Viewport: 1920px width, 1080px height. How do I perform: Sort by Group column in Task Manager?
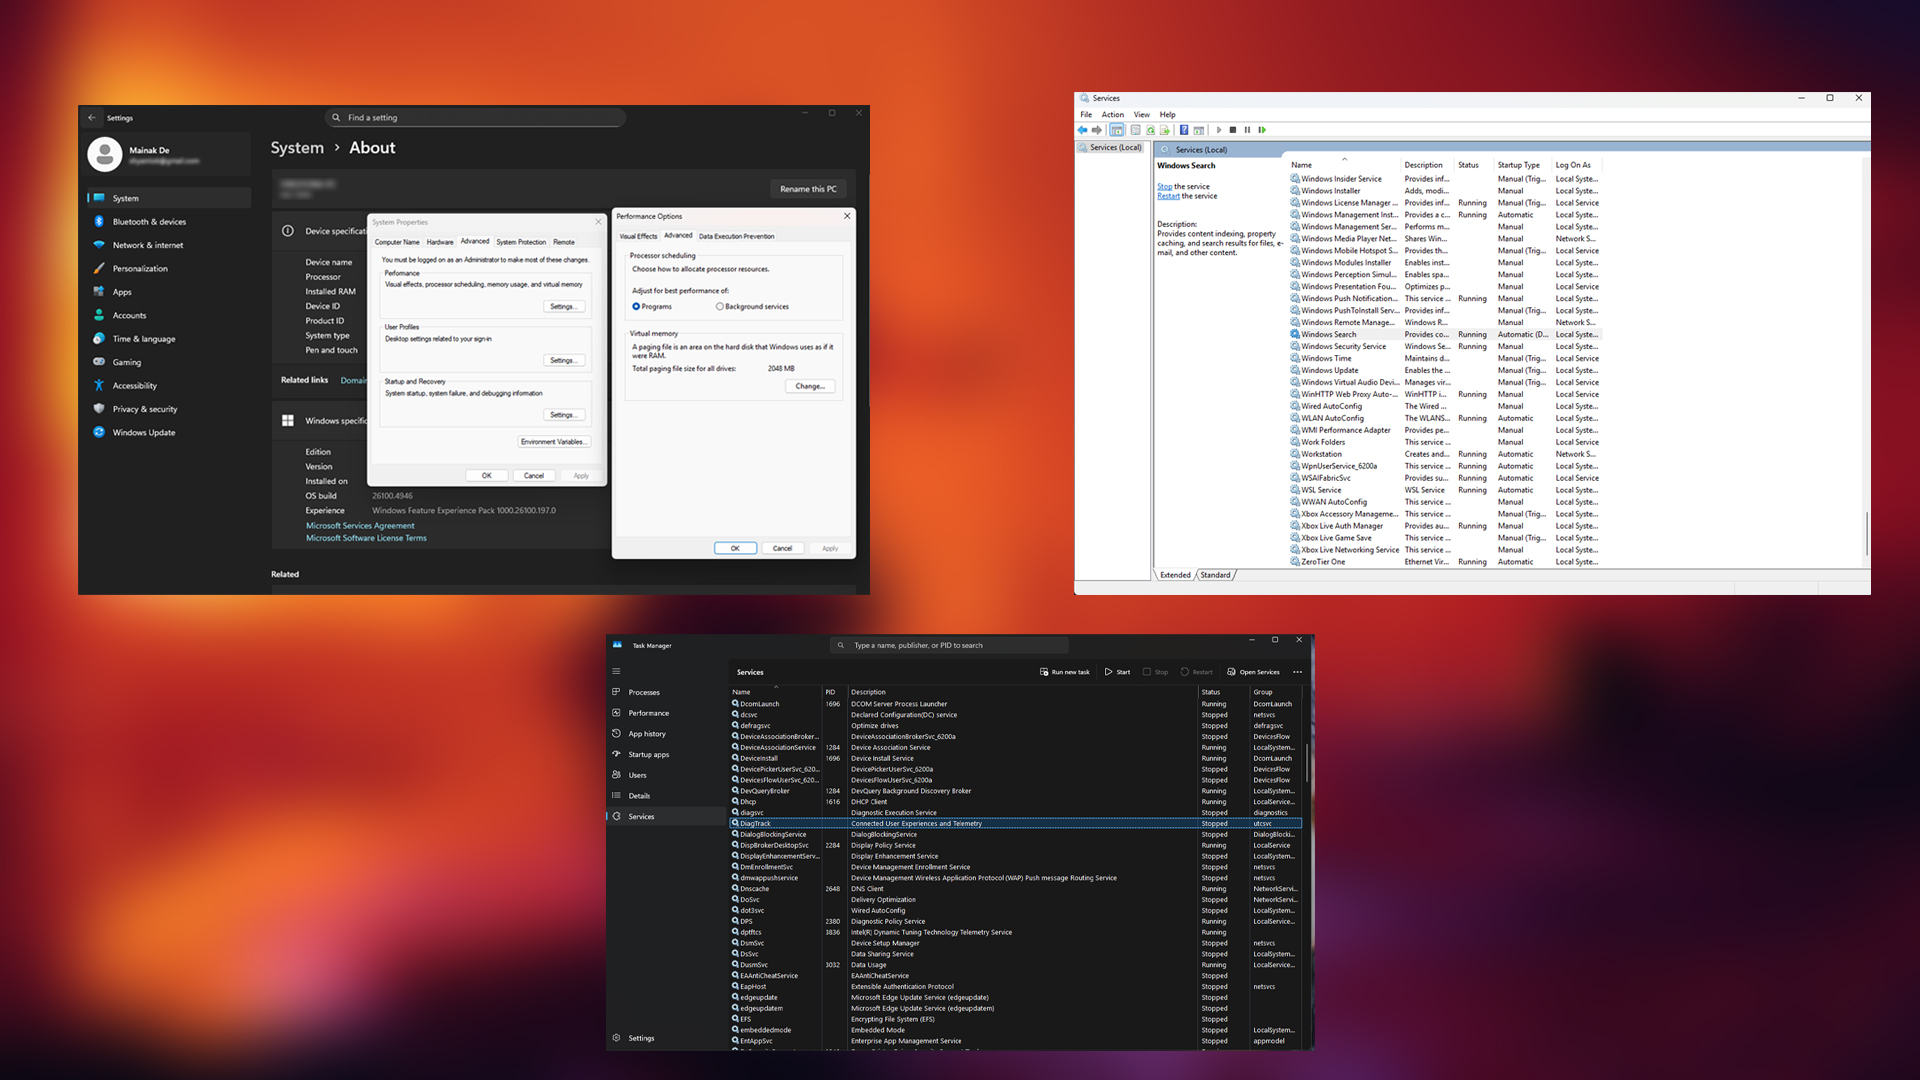pyautogui.click(x=1274, y=692)
